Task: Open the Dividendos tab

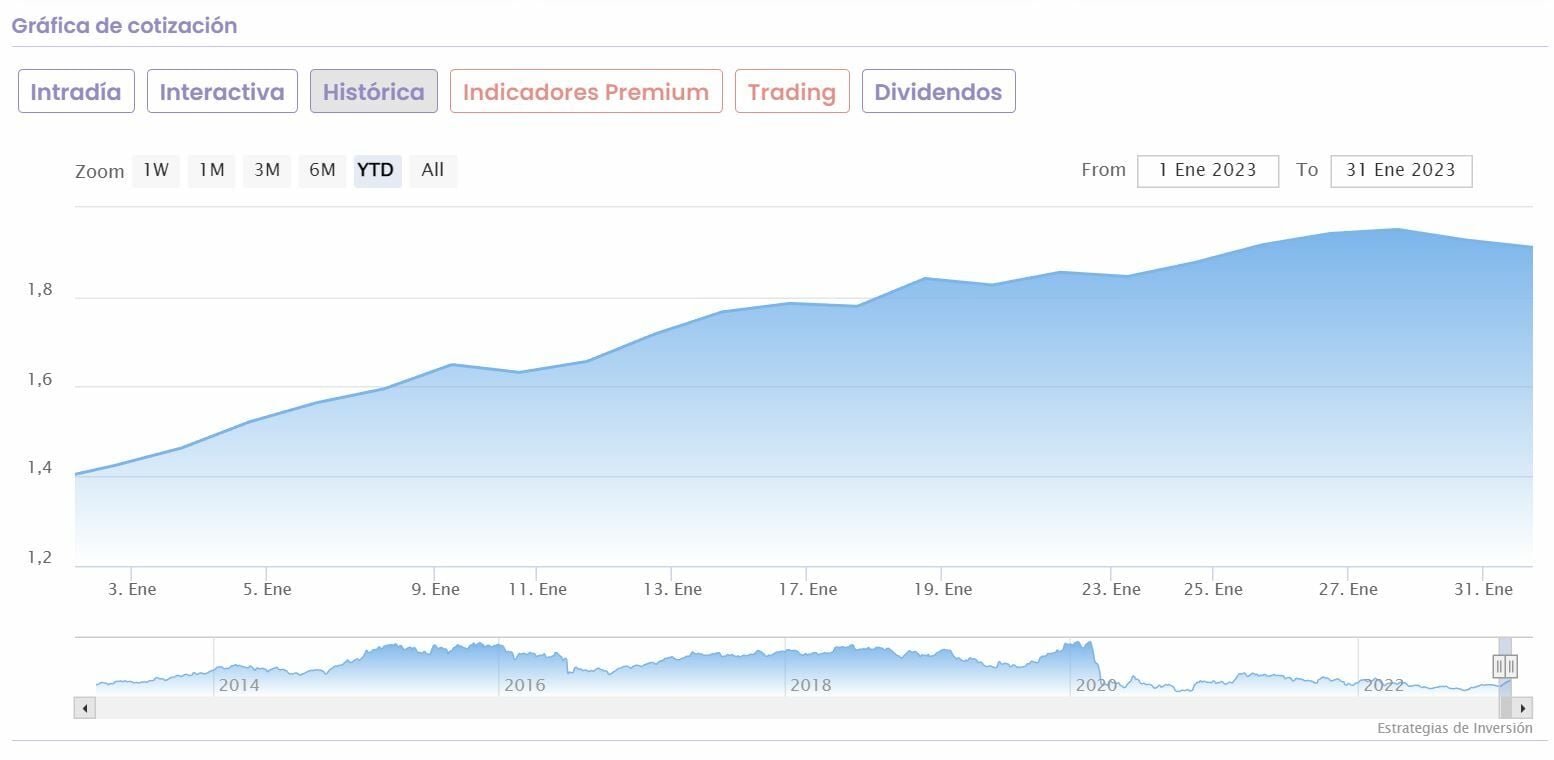Action: coord(938,92)
